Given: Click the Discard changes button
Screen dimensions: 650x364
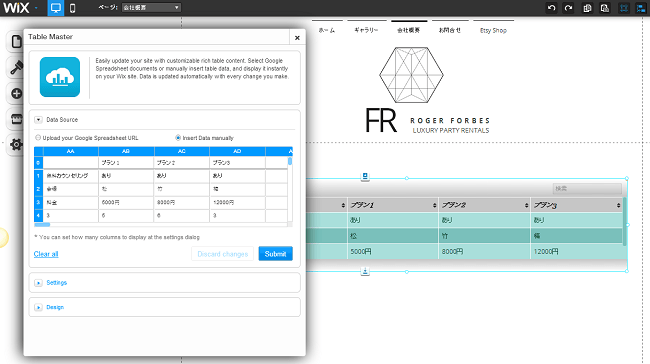Looking at the screenshot, I should 223,254.
